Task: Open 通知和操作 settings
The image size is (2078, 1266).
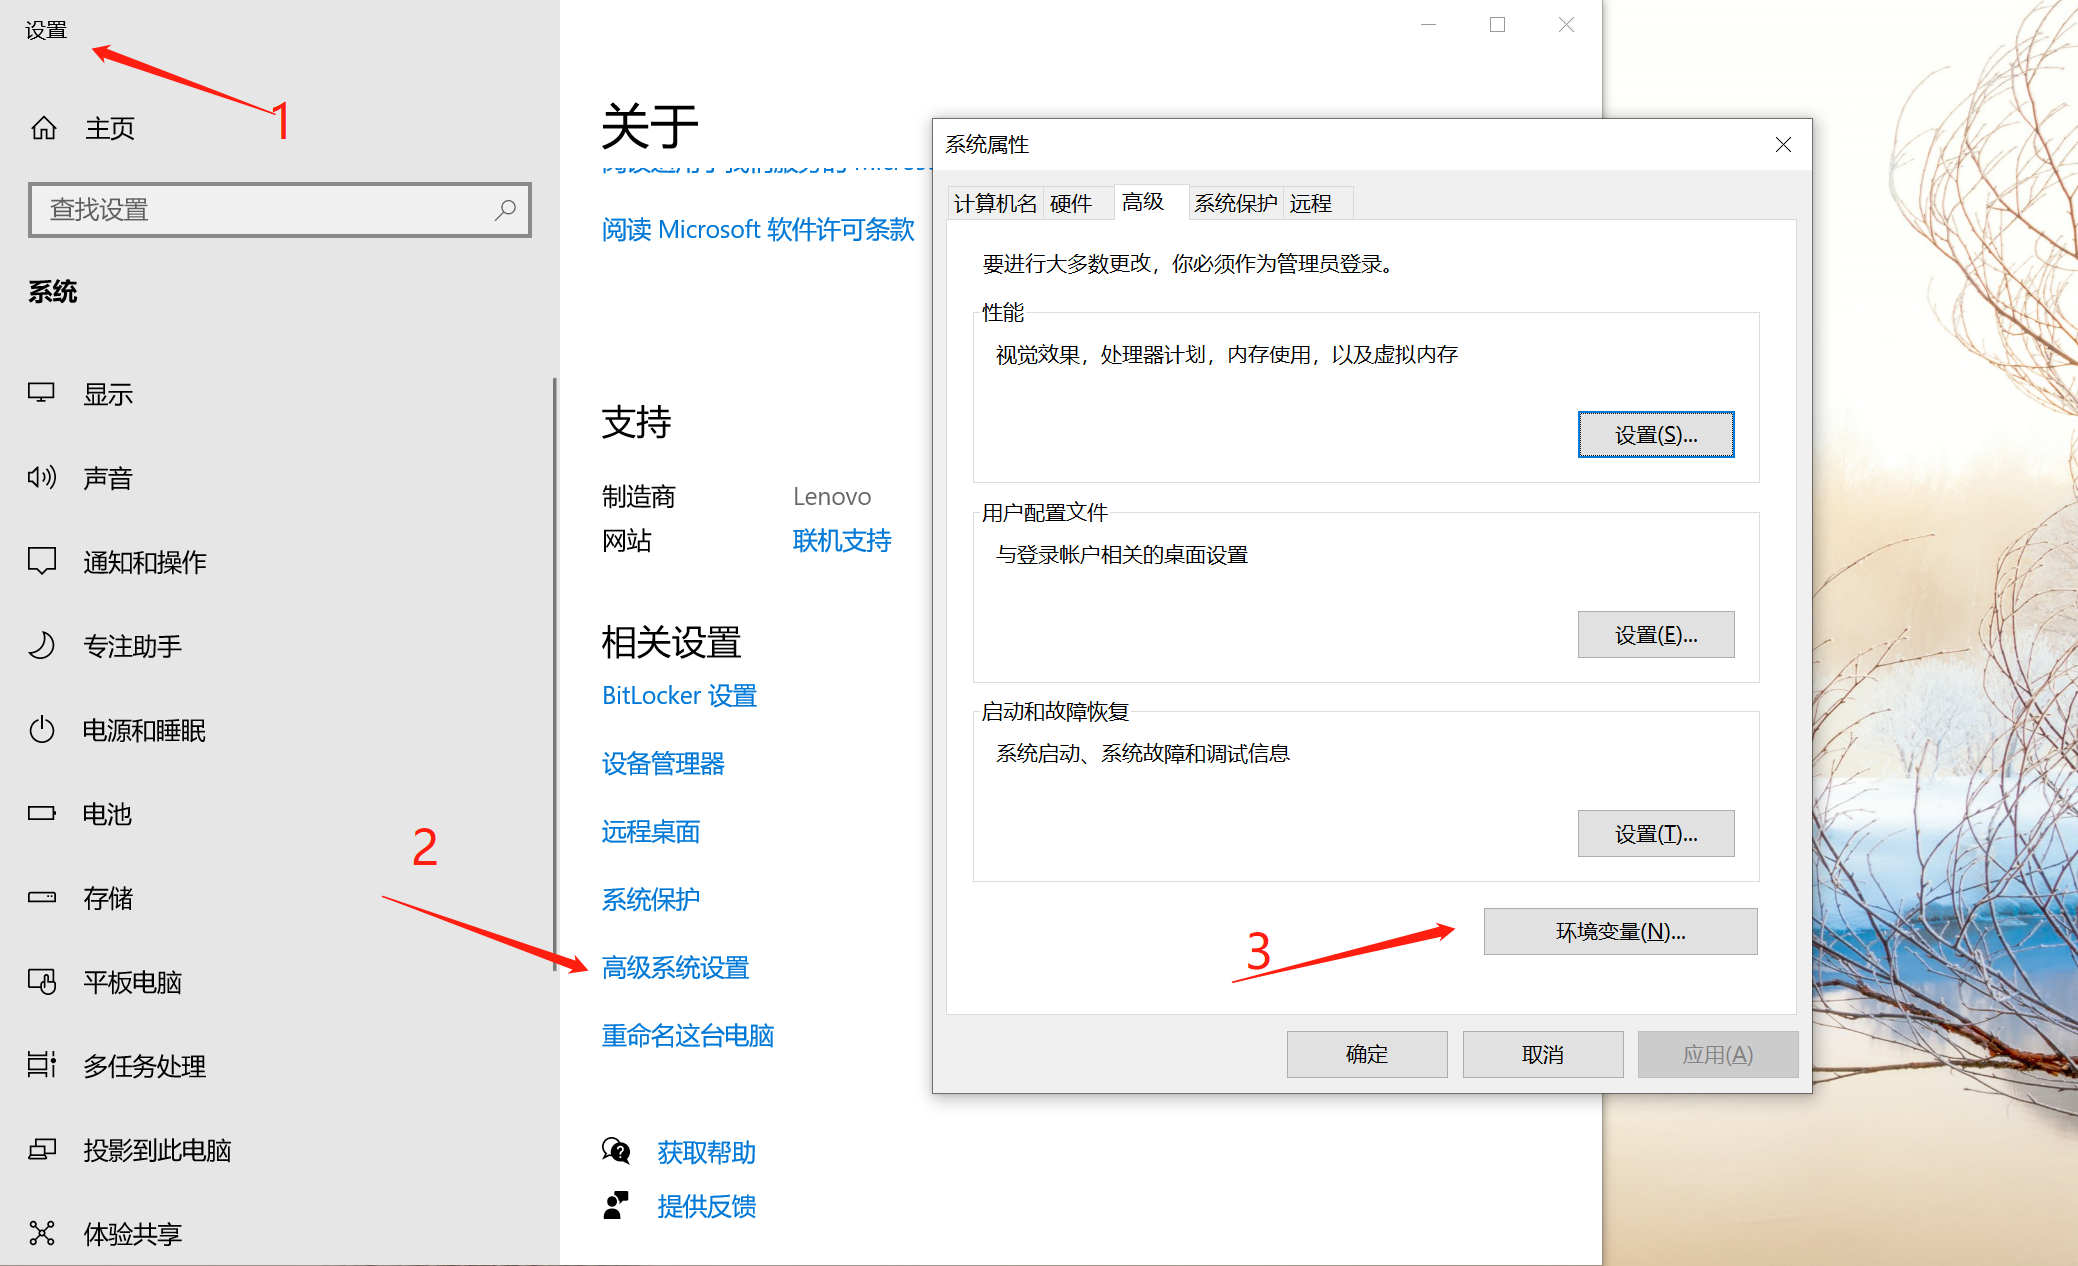Action: 144,561
